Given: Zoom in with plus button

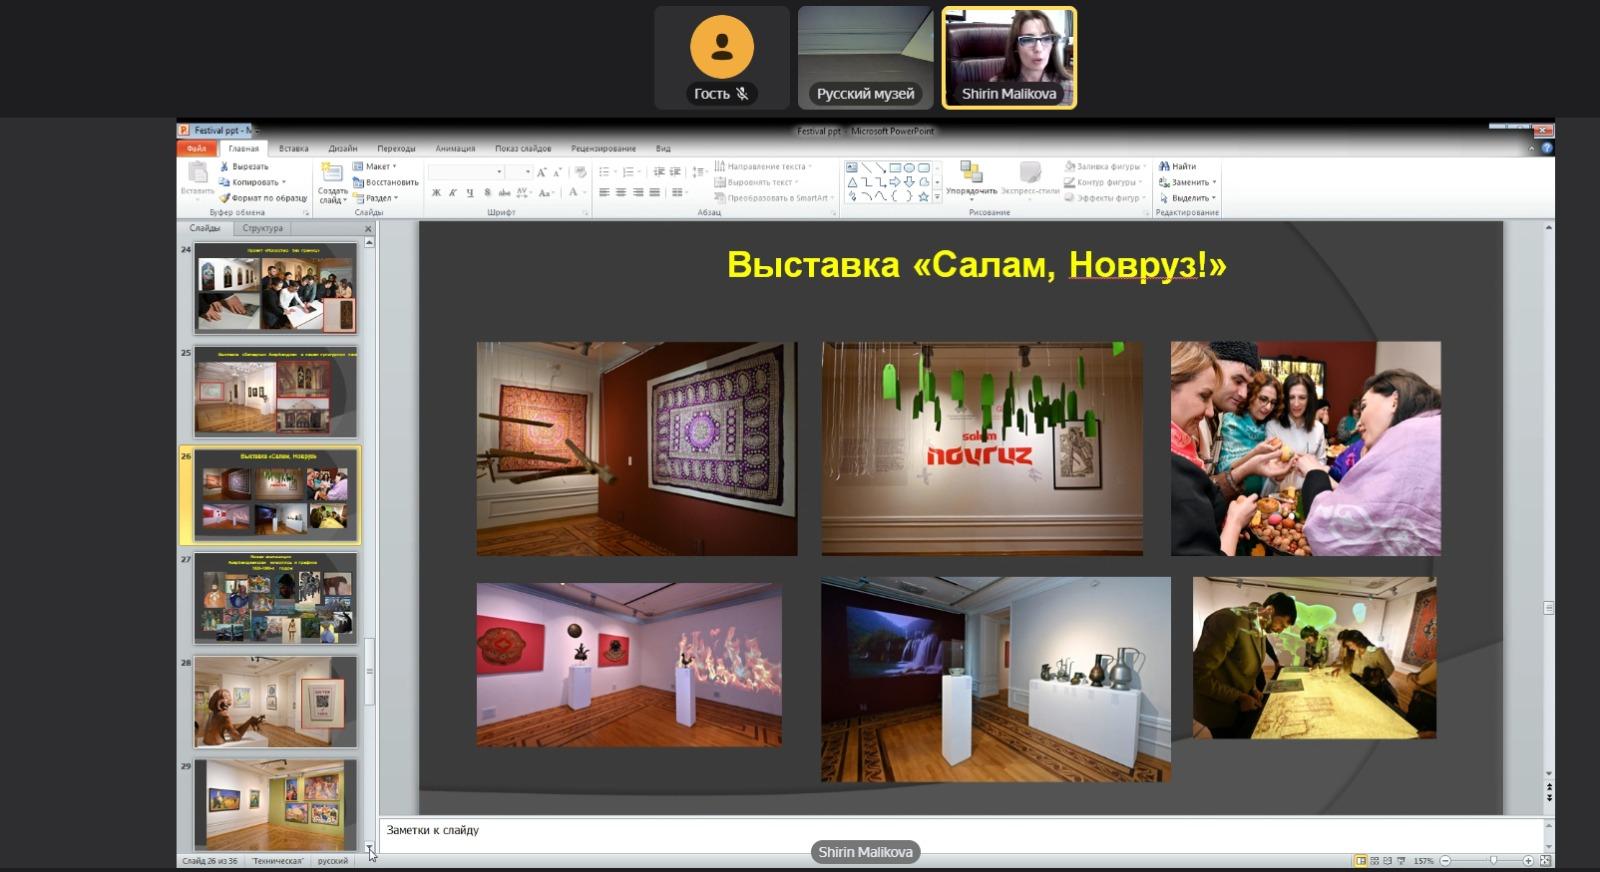Looking at the screenshot, I should point(1528,860).
